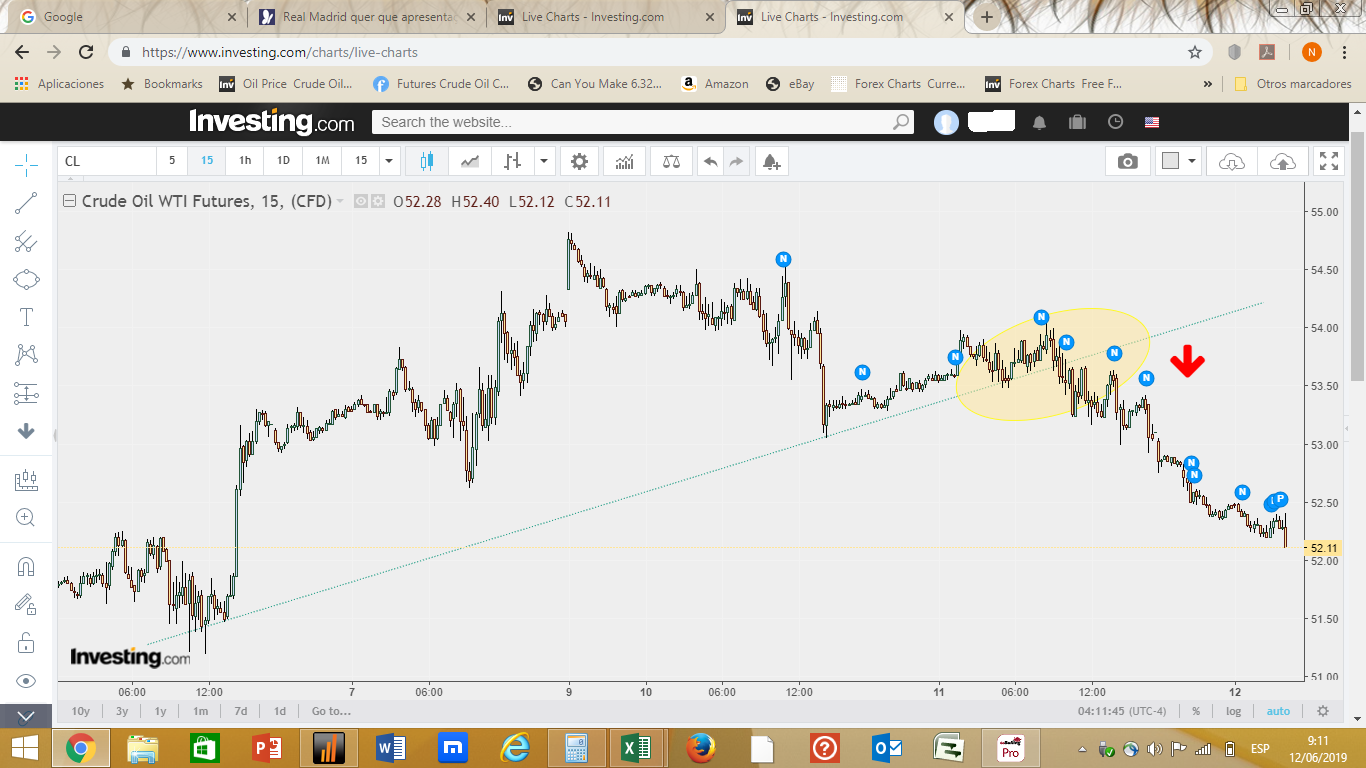The height and width of the screenshot is (768, 1366).
Task: Toggle lock all drawing tools
Action: pos(26,642)
